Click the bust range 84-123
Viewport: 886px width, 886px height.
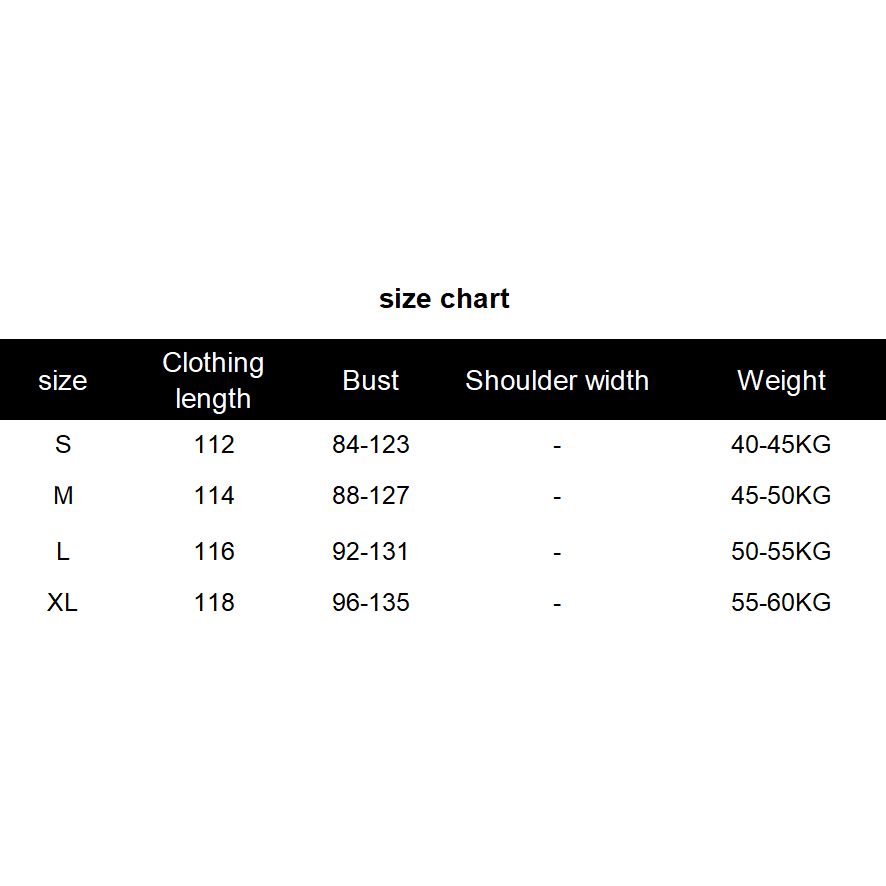(371, 444)
